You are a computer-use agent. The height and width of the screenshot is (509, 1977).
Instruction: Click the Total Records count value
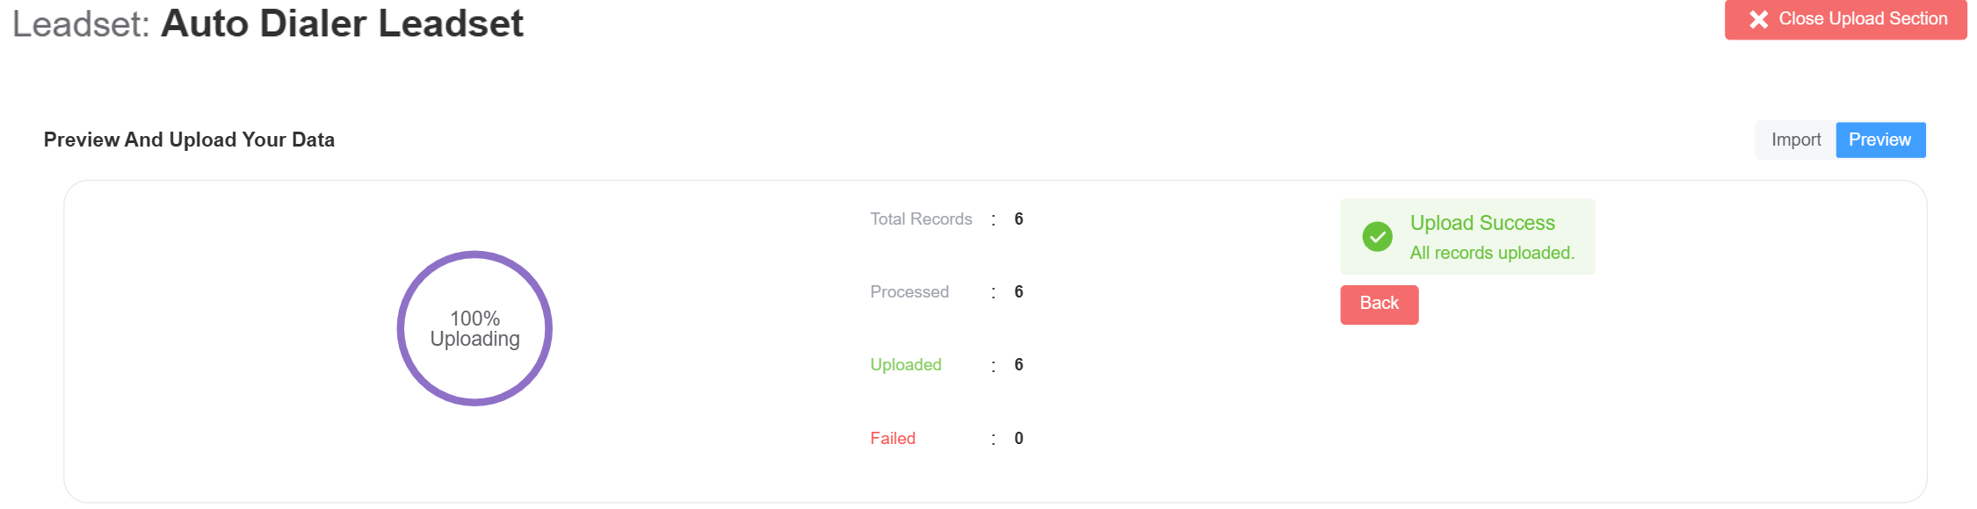pyautogui.click(x=1018, y=219)
